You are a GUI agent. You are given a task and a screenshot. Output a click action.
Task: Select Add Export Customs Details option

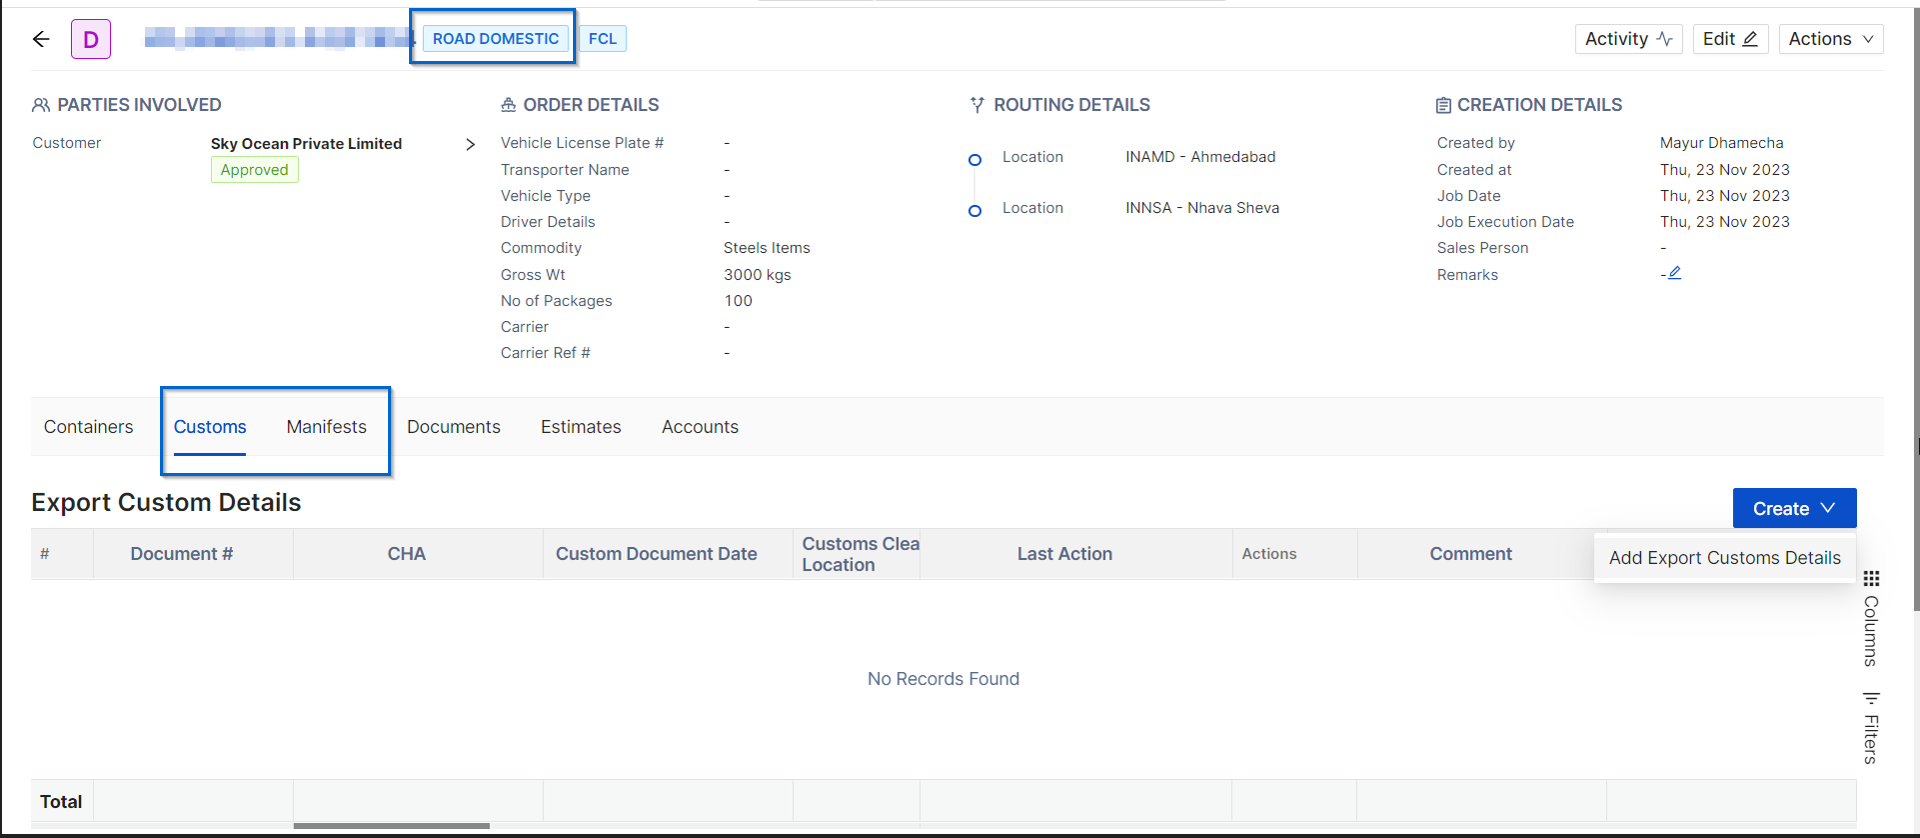1724,558
